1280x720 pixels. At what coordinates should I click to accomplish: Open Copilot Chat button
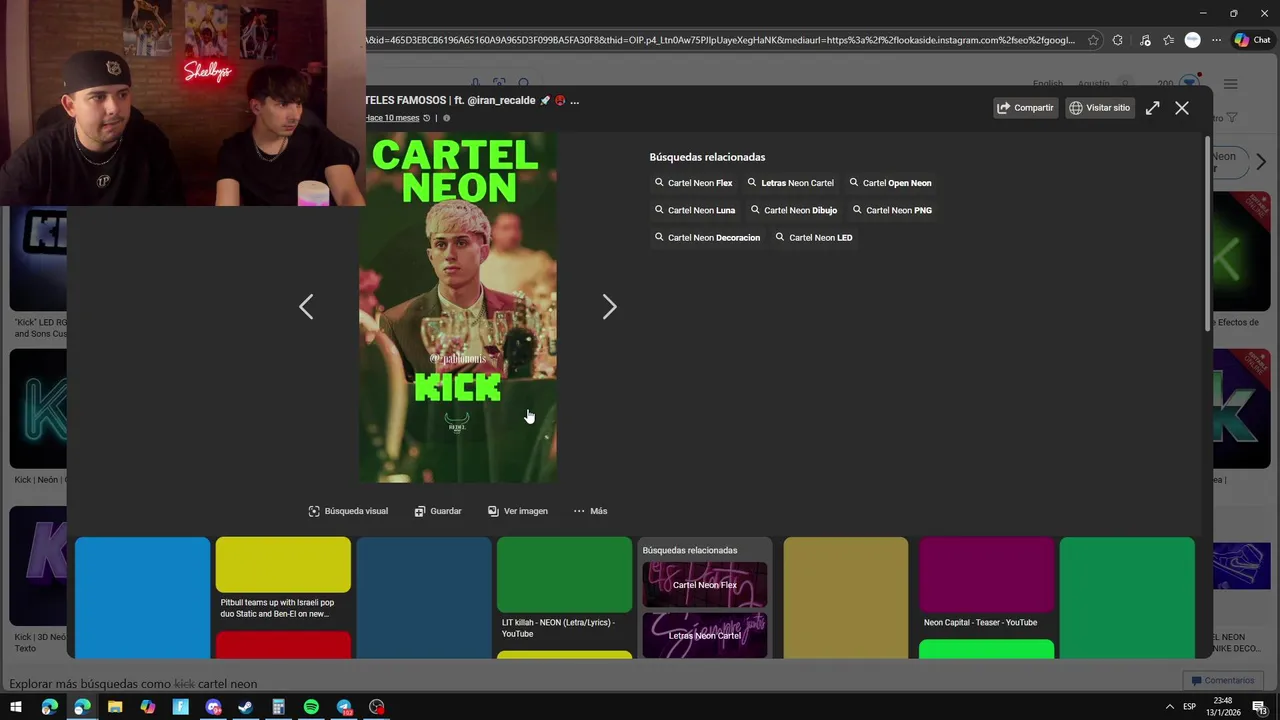pyautogui.click(x=1252, y=40)
